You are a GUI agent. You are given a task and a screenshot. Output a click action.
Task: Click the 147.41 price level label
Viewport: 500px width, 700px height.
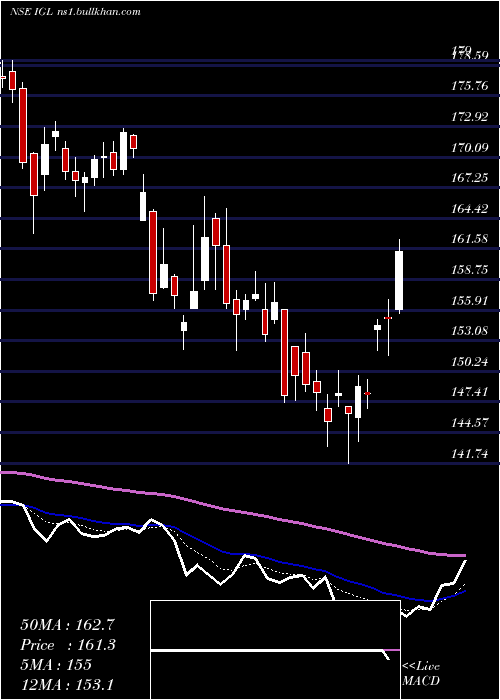(469, 392)
